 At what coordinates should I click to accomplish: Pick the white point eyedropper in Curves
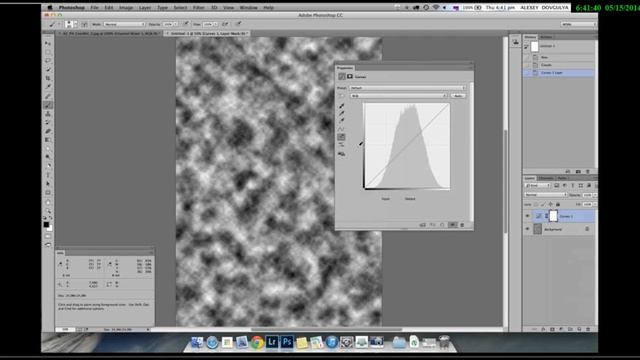(x=342, y=121)
